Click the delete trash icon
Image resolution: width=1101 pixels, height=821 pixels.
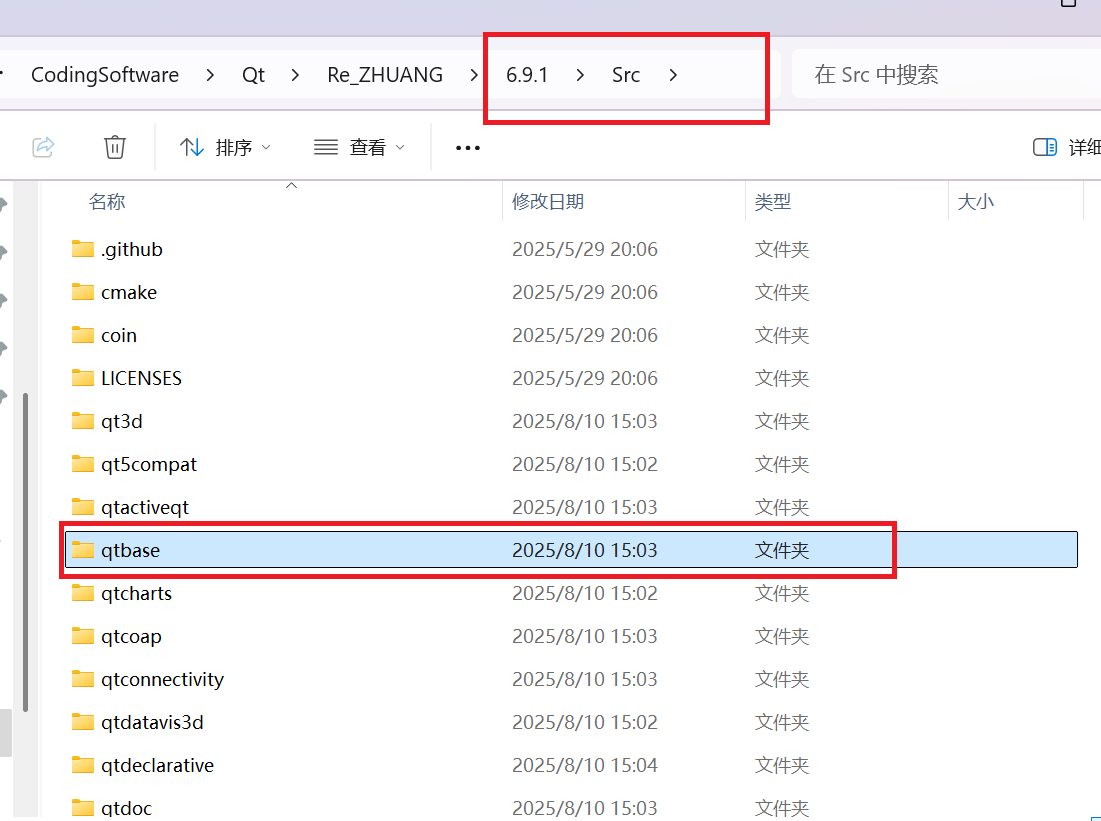pos(114,147)
